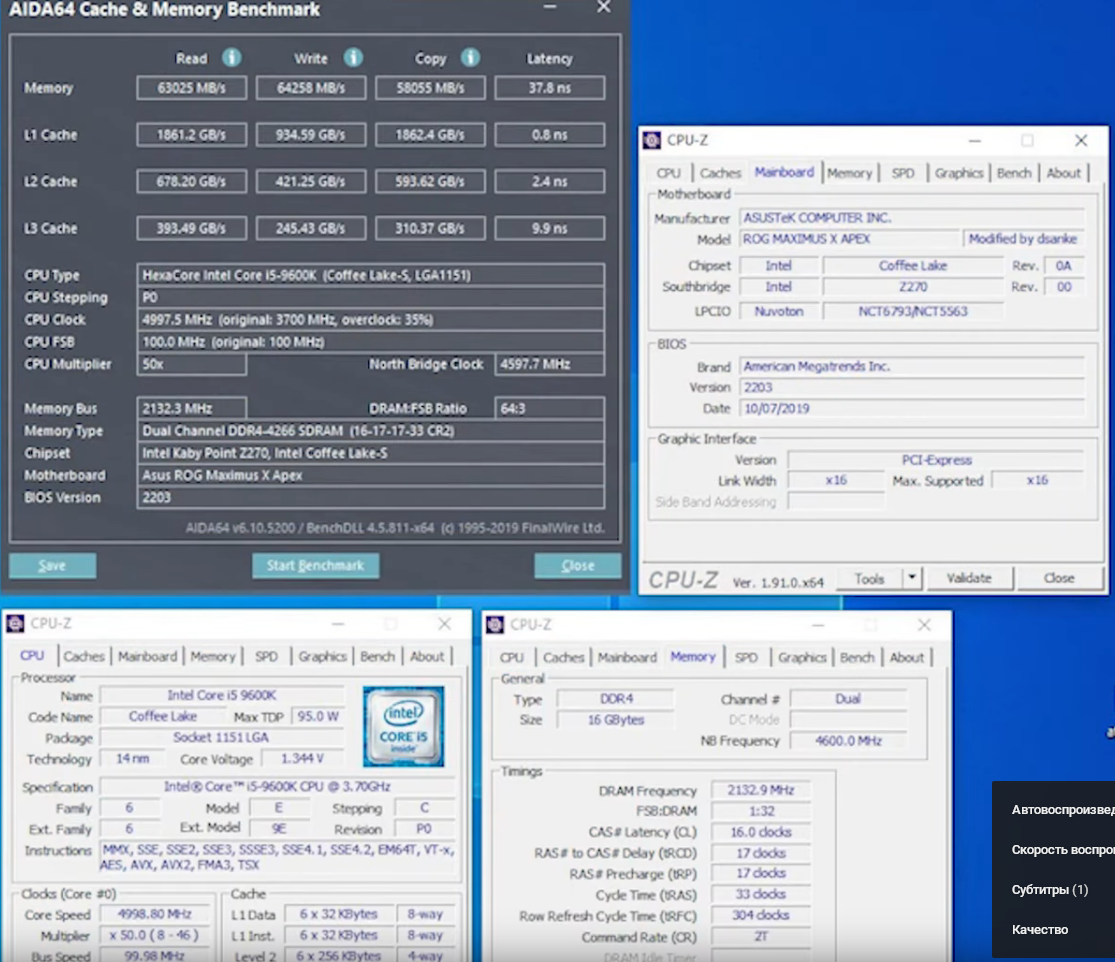Open CPU tab in CPU-Z Memory window

[511, 658]
